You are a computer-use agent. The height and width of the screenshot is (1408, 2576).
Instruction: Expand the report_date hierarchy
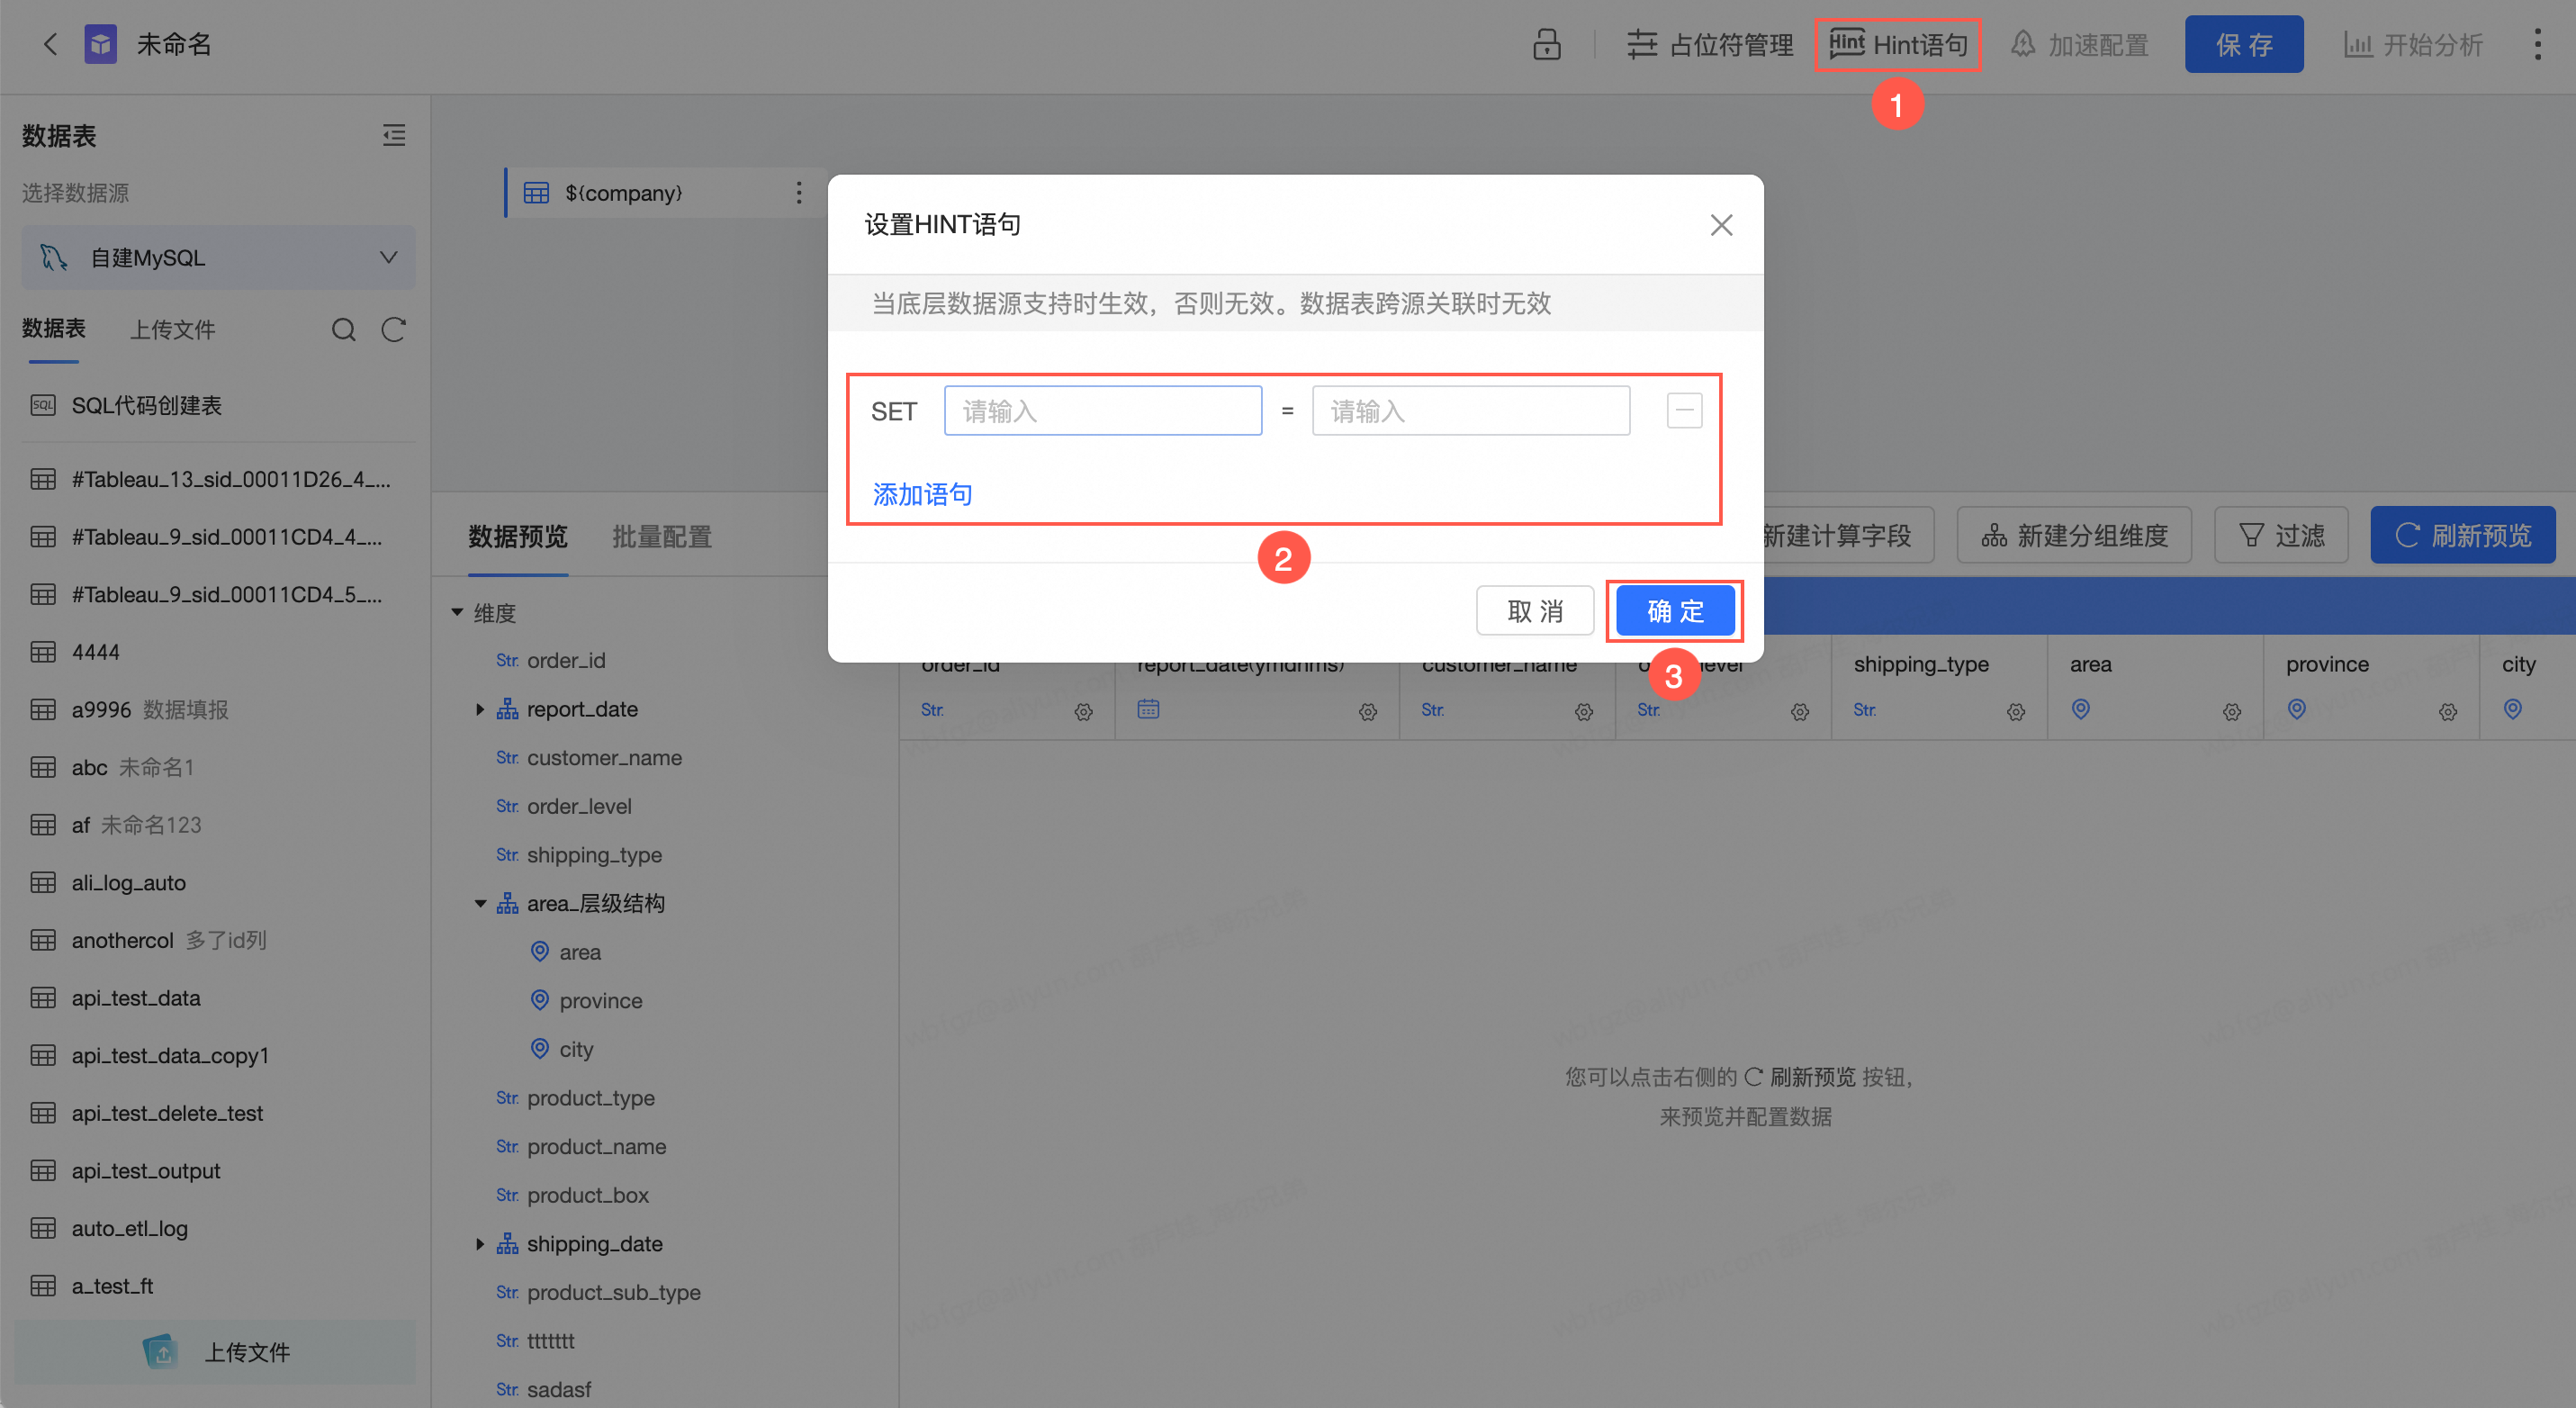tap(480, 709)
